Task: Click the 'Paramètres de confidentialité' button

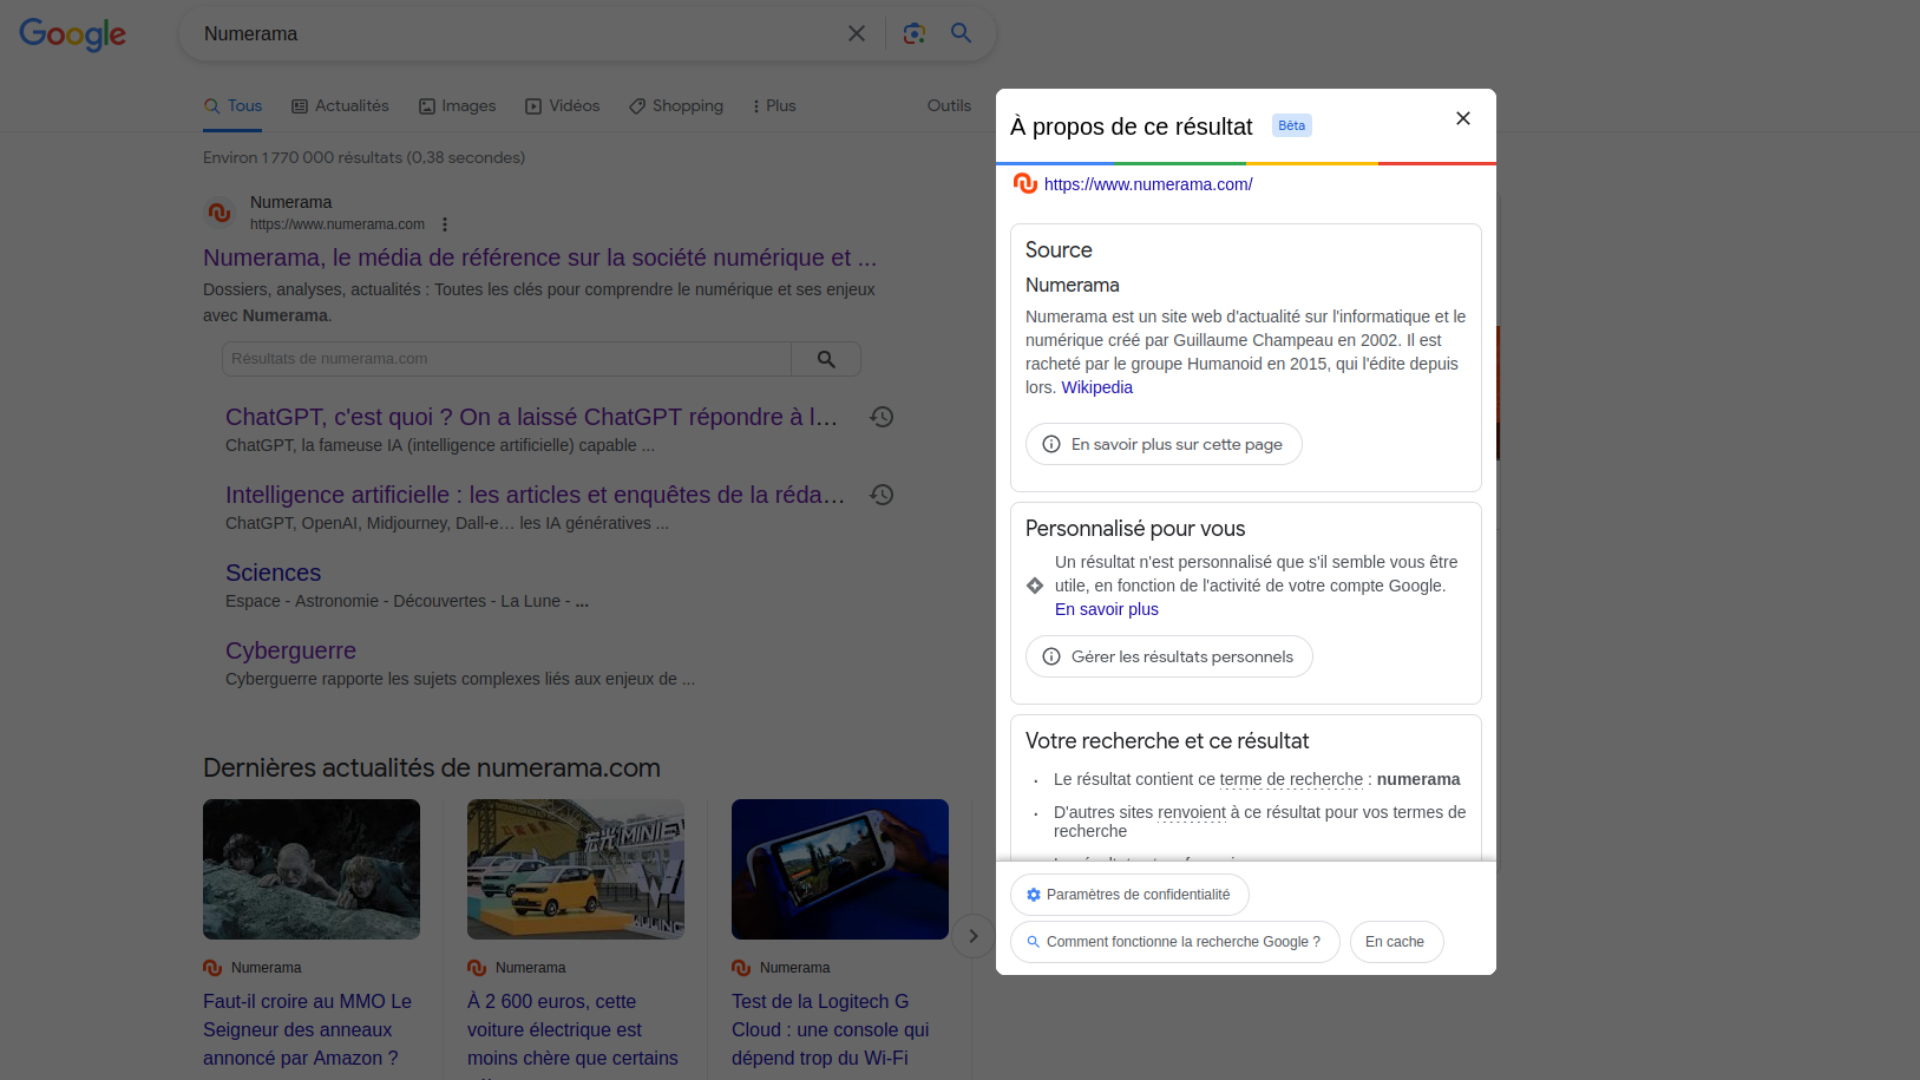Action: (x=1129, y=895)
